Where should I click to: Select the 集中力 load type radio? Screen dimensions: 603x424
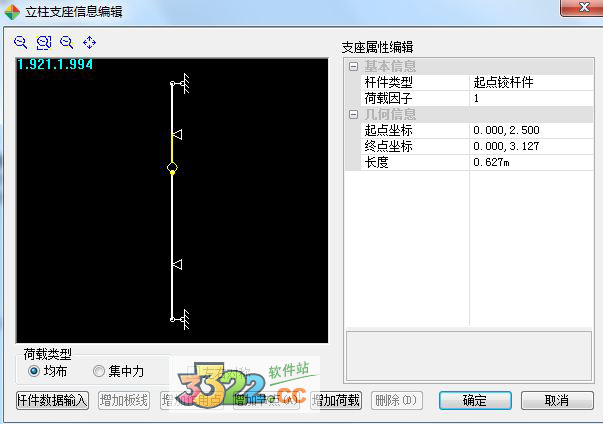[99, 371]
